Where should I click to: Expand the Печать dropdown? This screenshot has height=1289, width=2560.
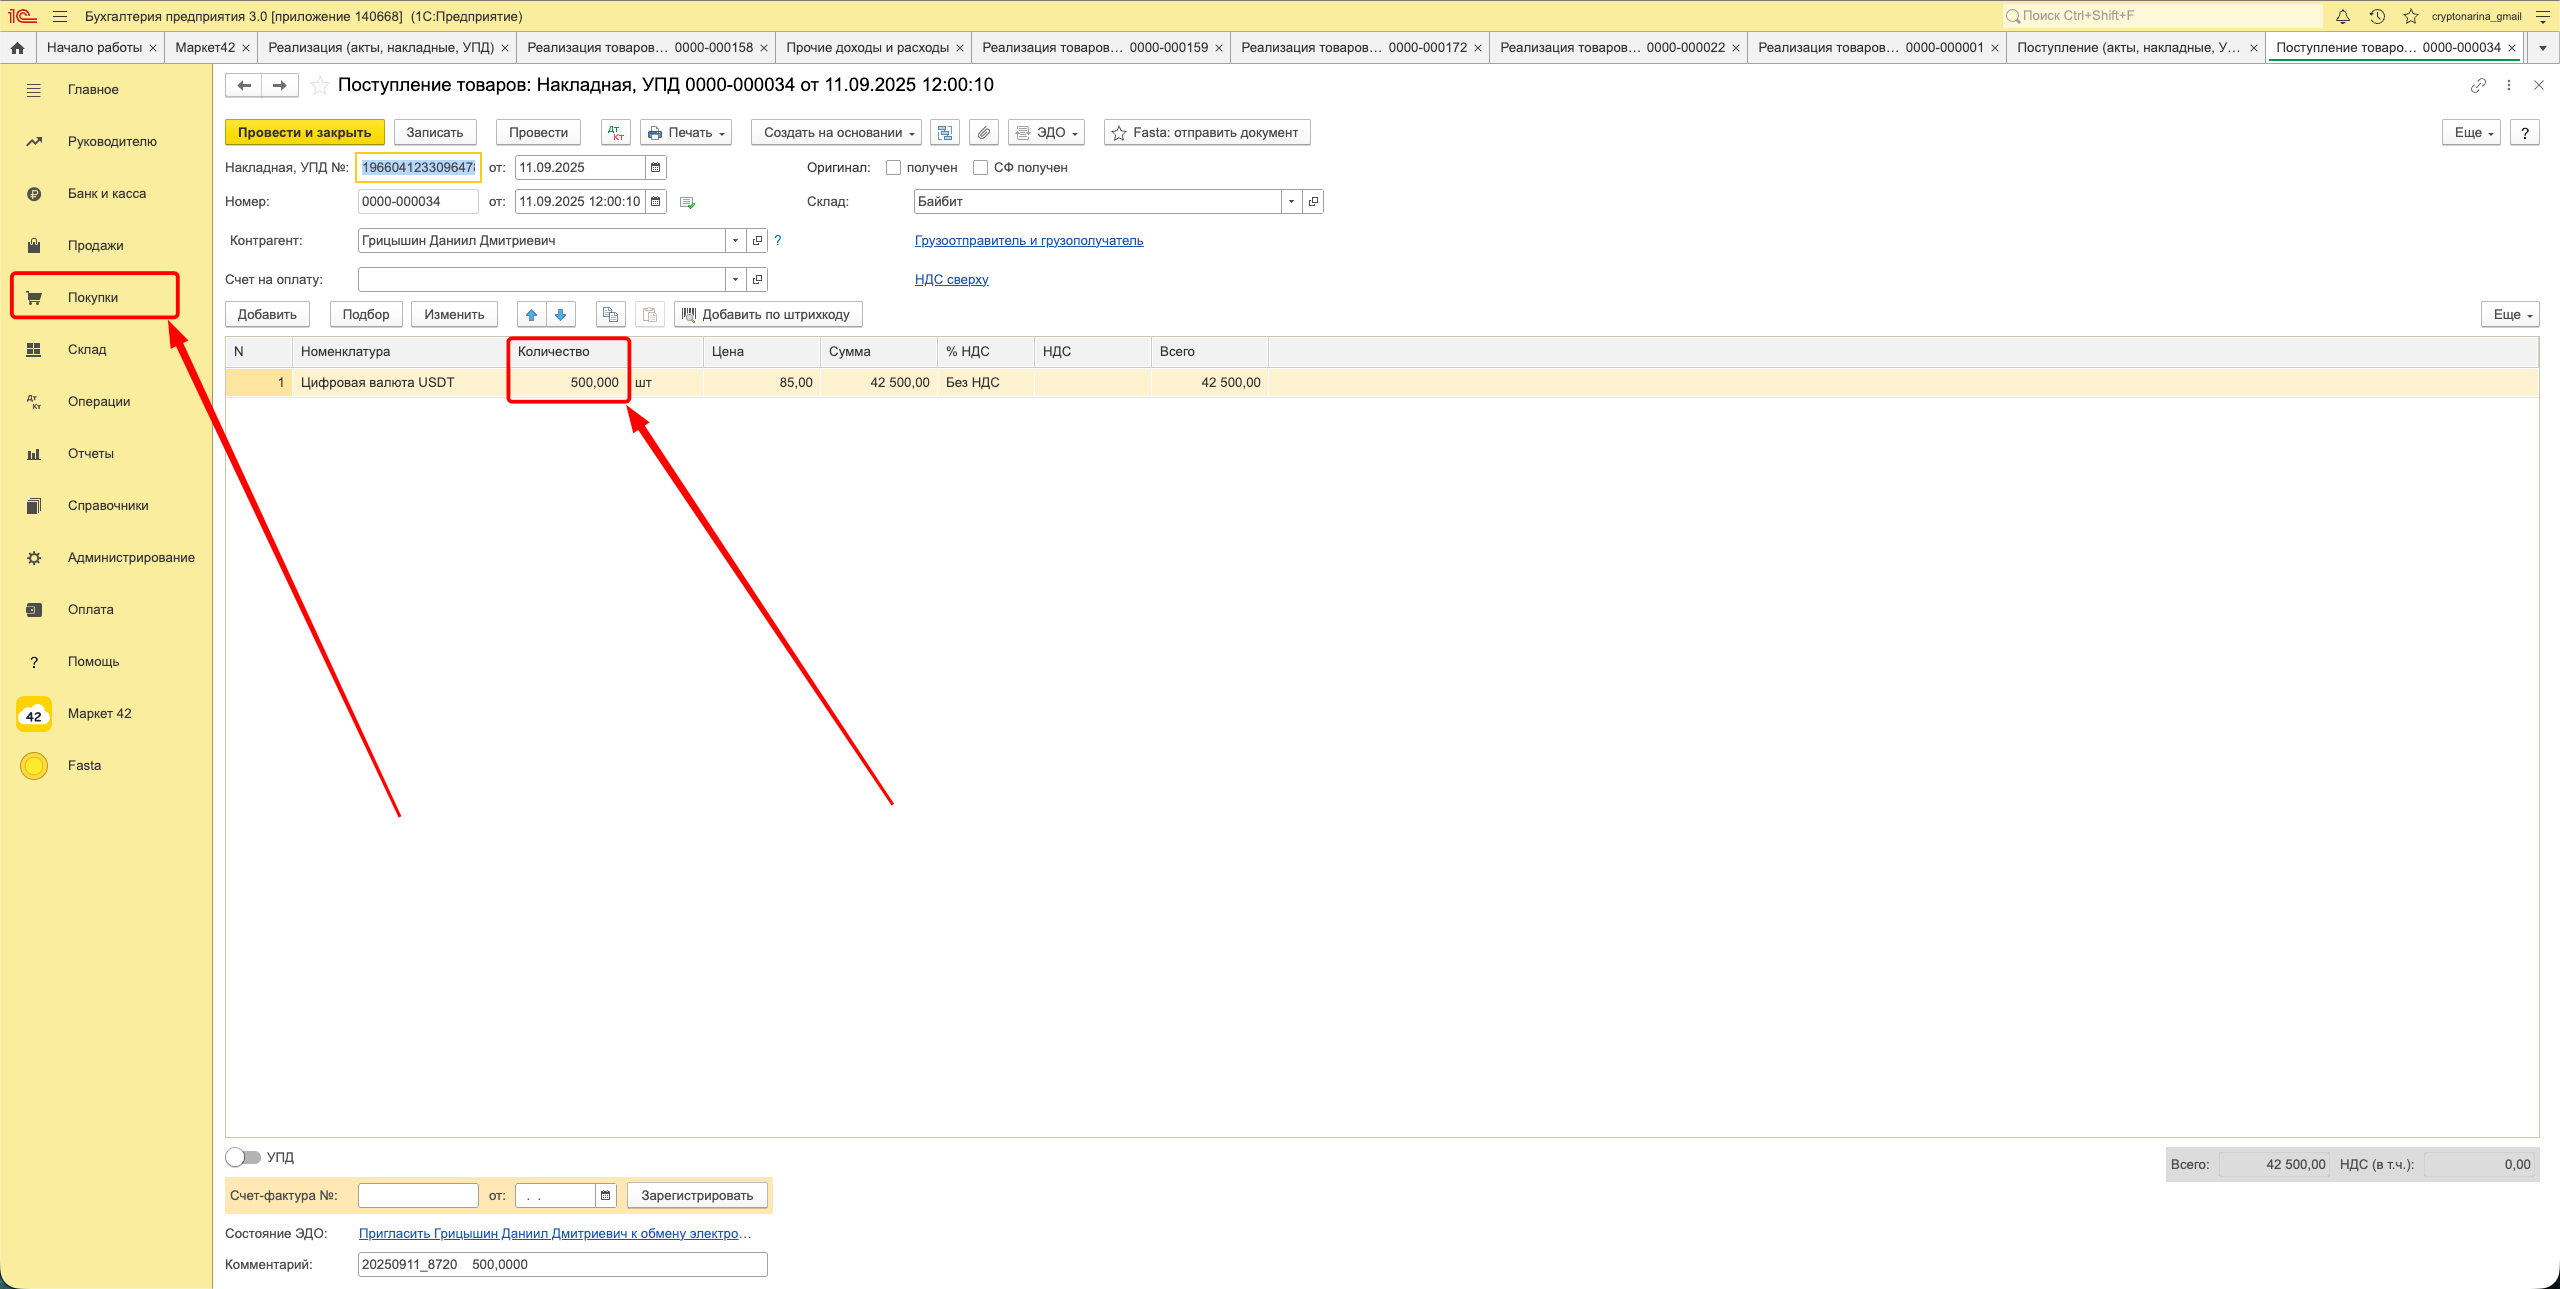686,132
